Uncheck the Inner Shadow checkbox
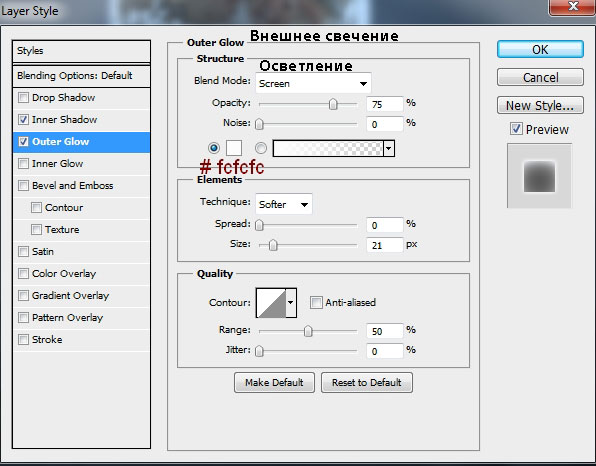Viewport: 596px width, 466px height. coord(23,120)
